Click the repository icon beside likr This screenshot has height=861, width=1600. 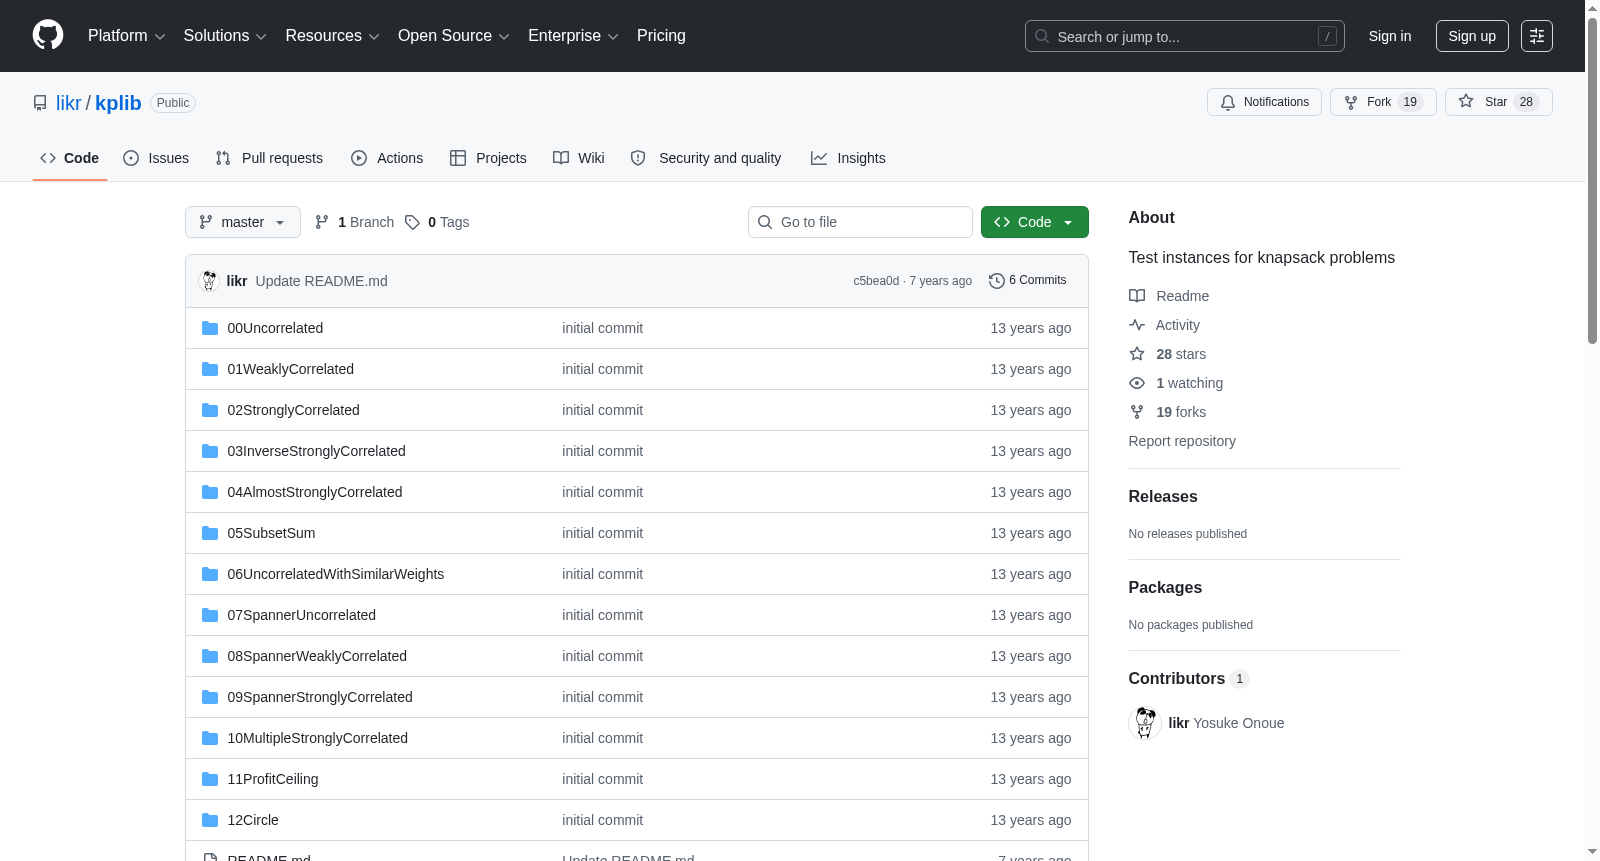coord(40,103)
